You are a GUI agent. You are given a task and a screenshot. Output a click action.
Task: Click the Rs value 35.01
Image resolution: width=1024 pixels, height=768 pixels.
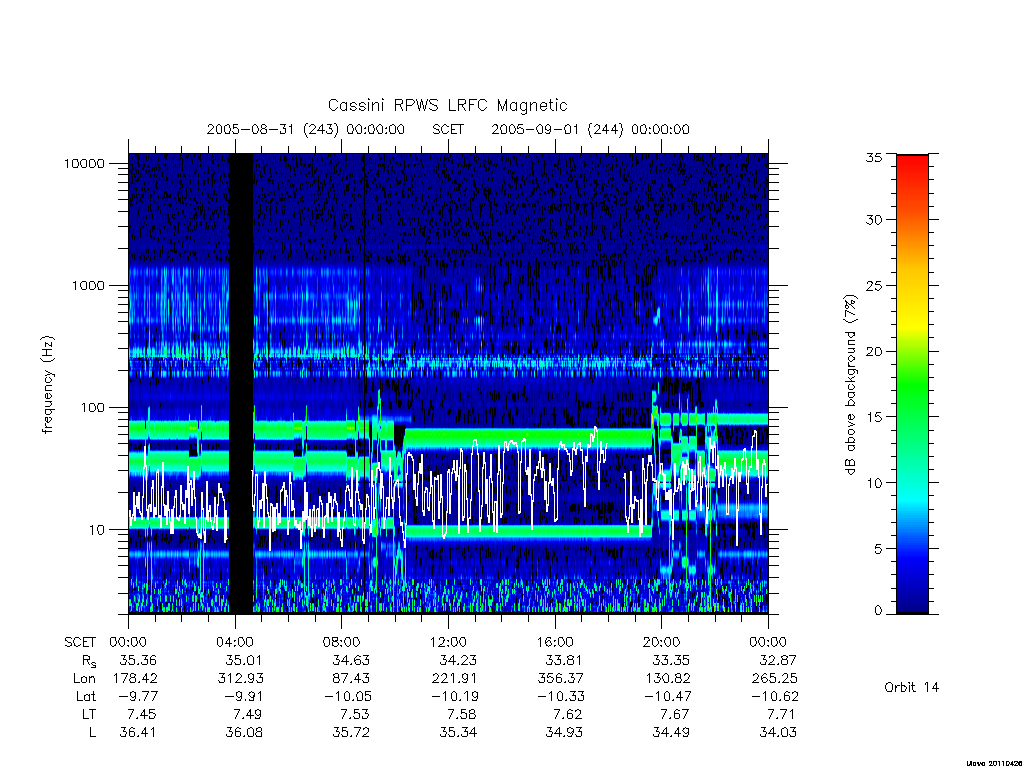(244, 661)
